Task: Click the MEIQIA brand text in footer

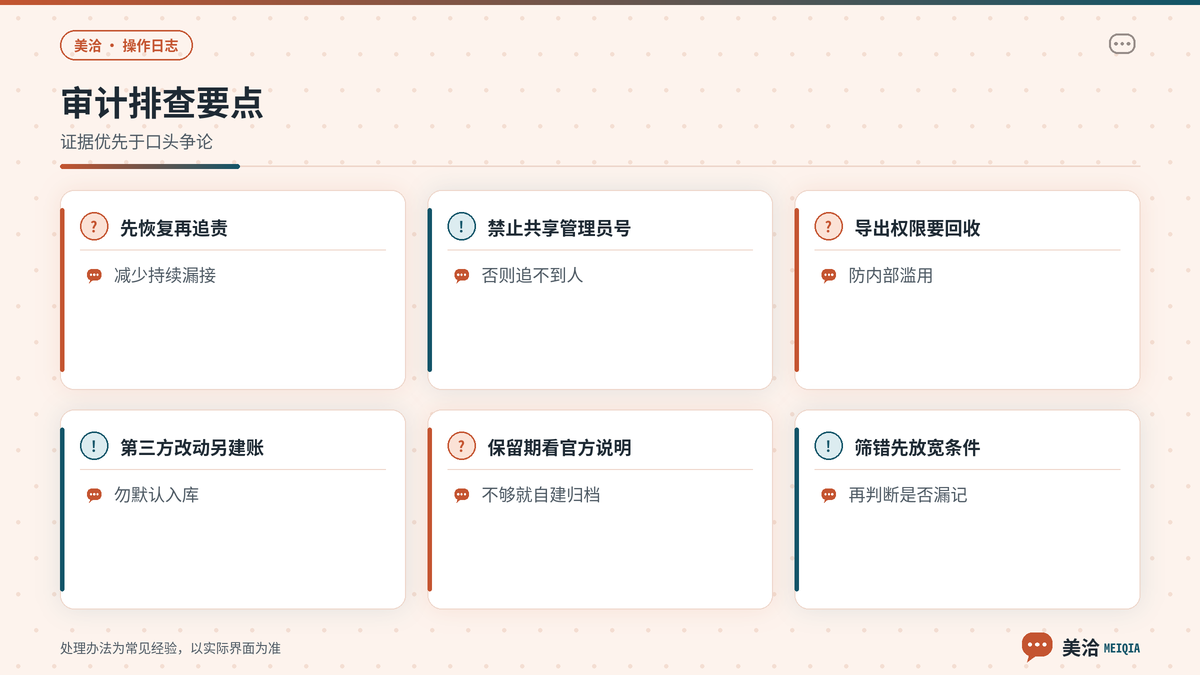Action: click(1121, 648)
